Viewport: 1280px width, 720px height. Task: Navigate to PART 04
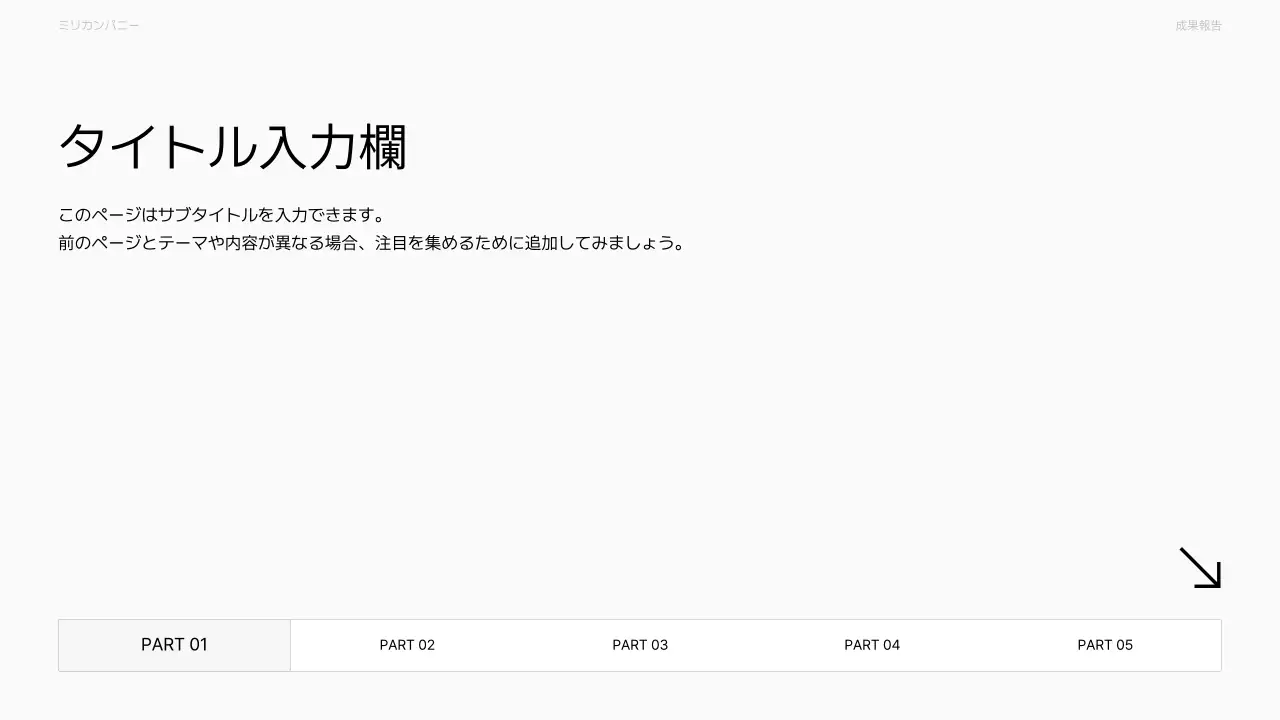(872, 645)
